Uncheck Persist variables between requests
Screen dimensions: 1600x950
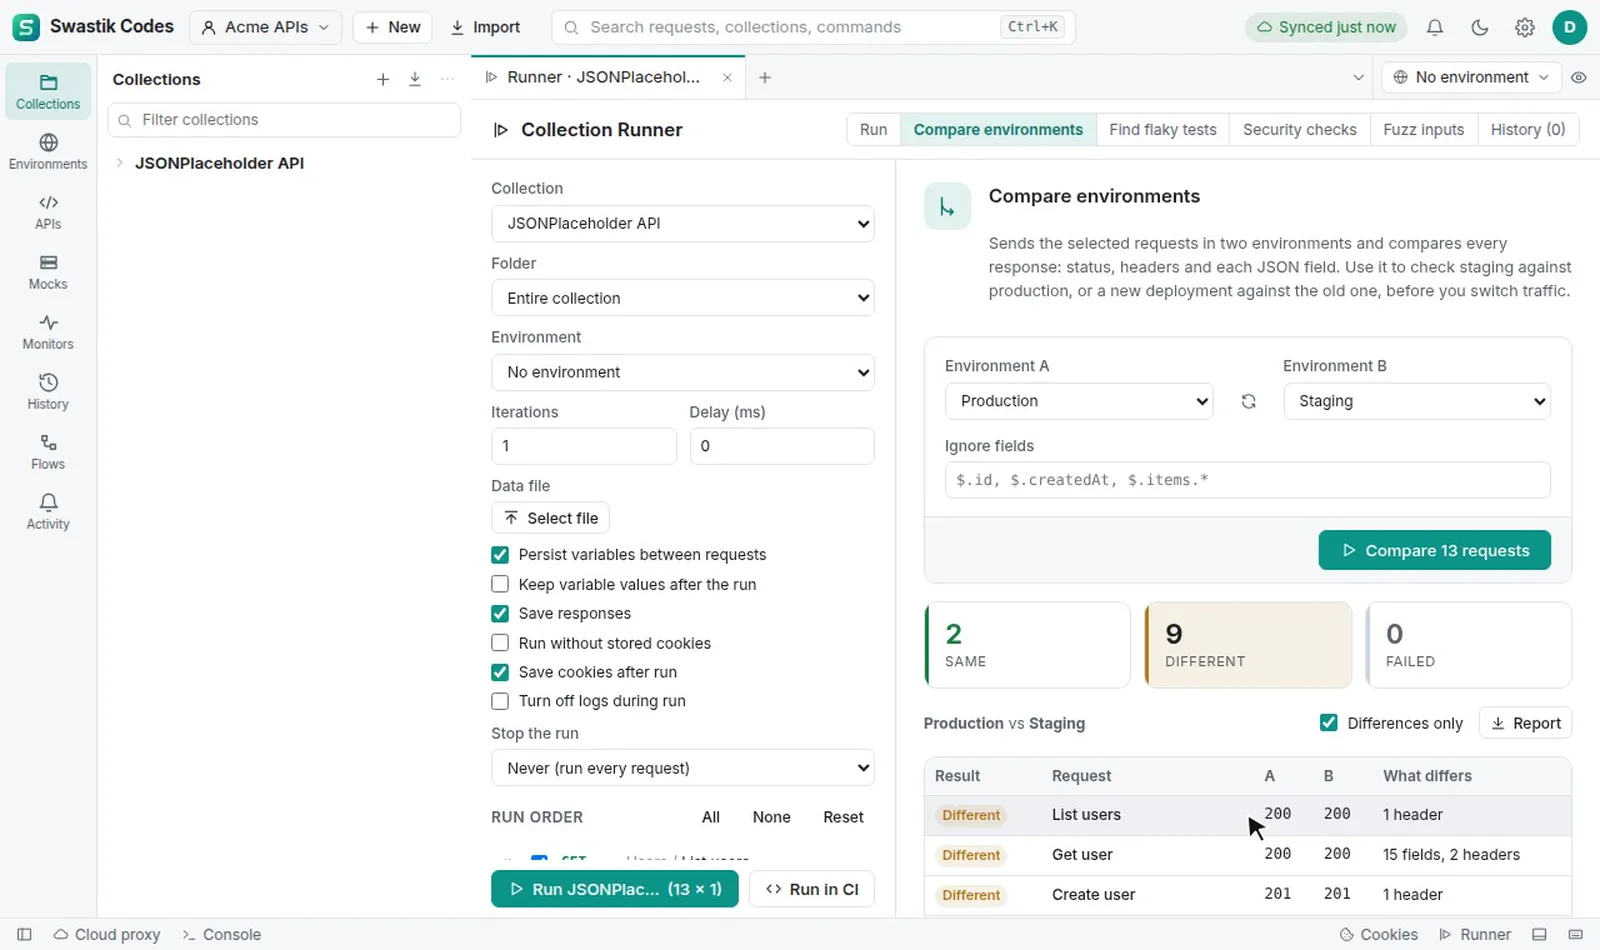tap(500, 555)
